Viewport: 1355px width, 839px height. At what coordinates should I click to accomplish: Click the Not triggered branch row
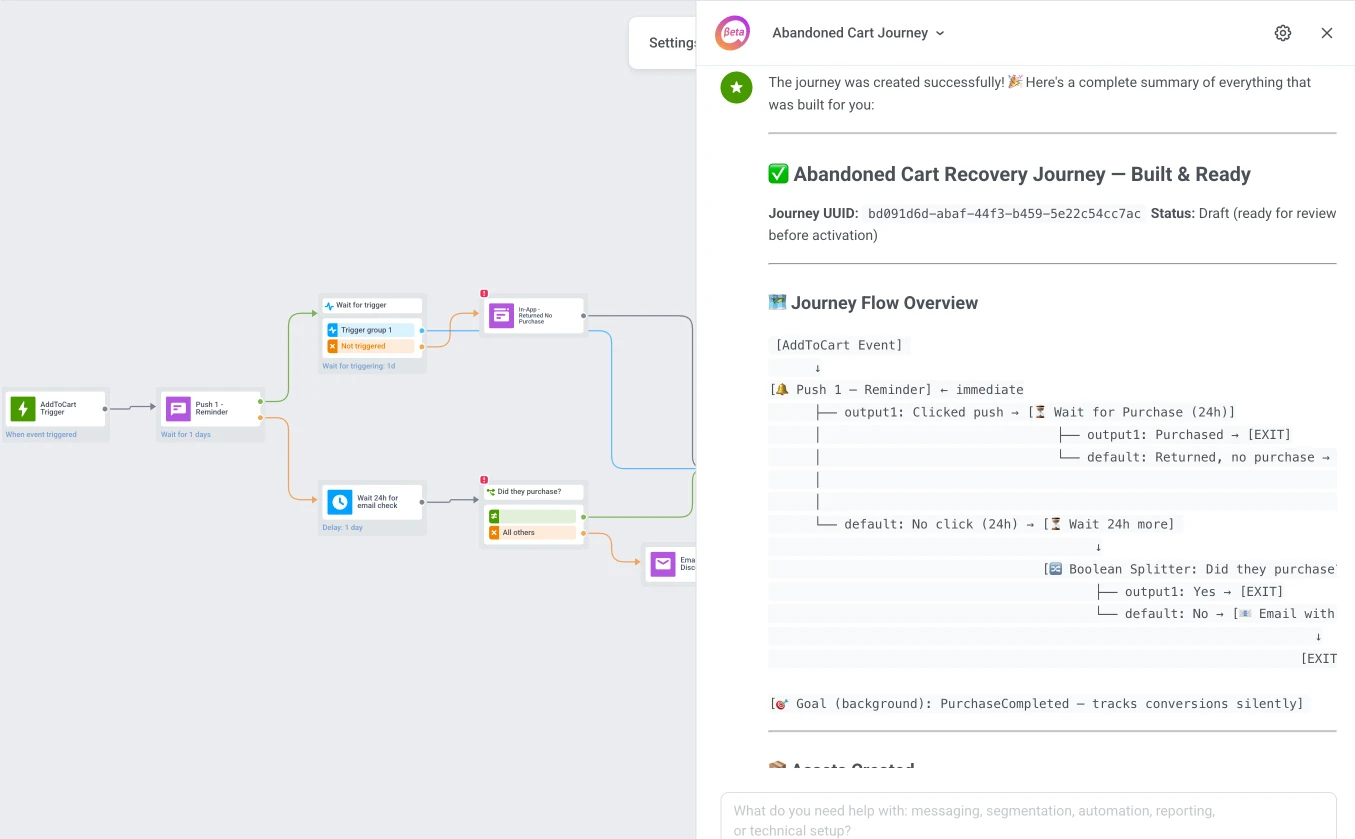point(370,346)
